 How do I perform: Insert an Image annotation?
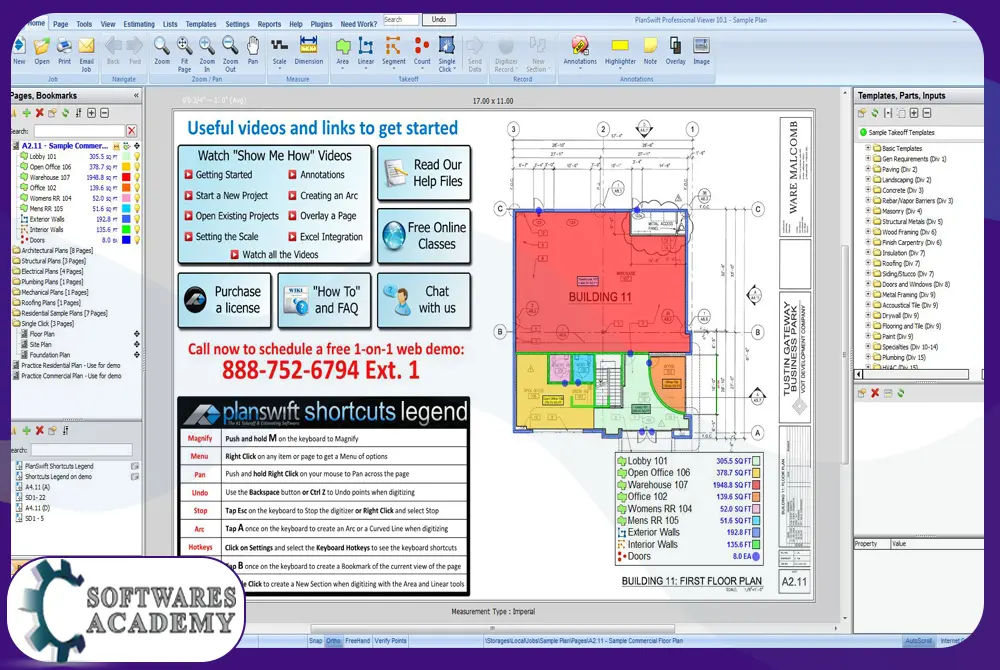pos(702,52)
